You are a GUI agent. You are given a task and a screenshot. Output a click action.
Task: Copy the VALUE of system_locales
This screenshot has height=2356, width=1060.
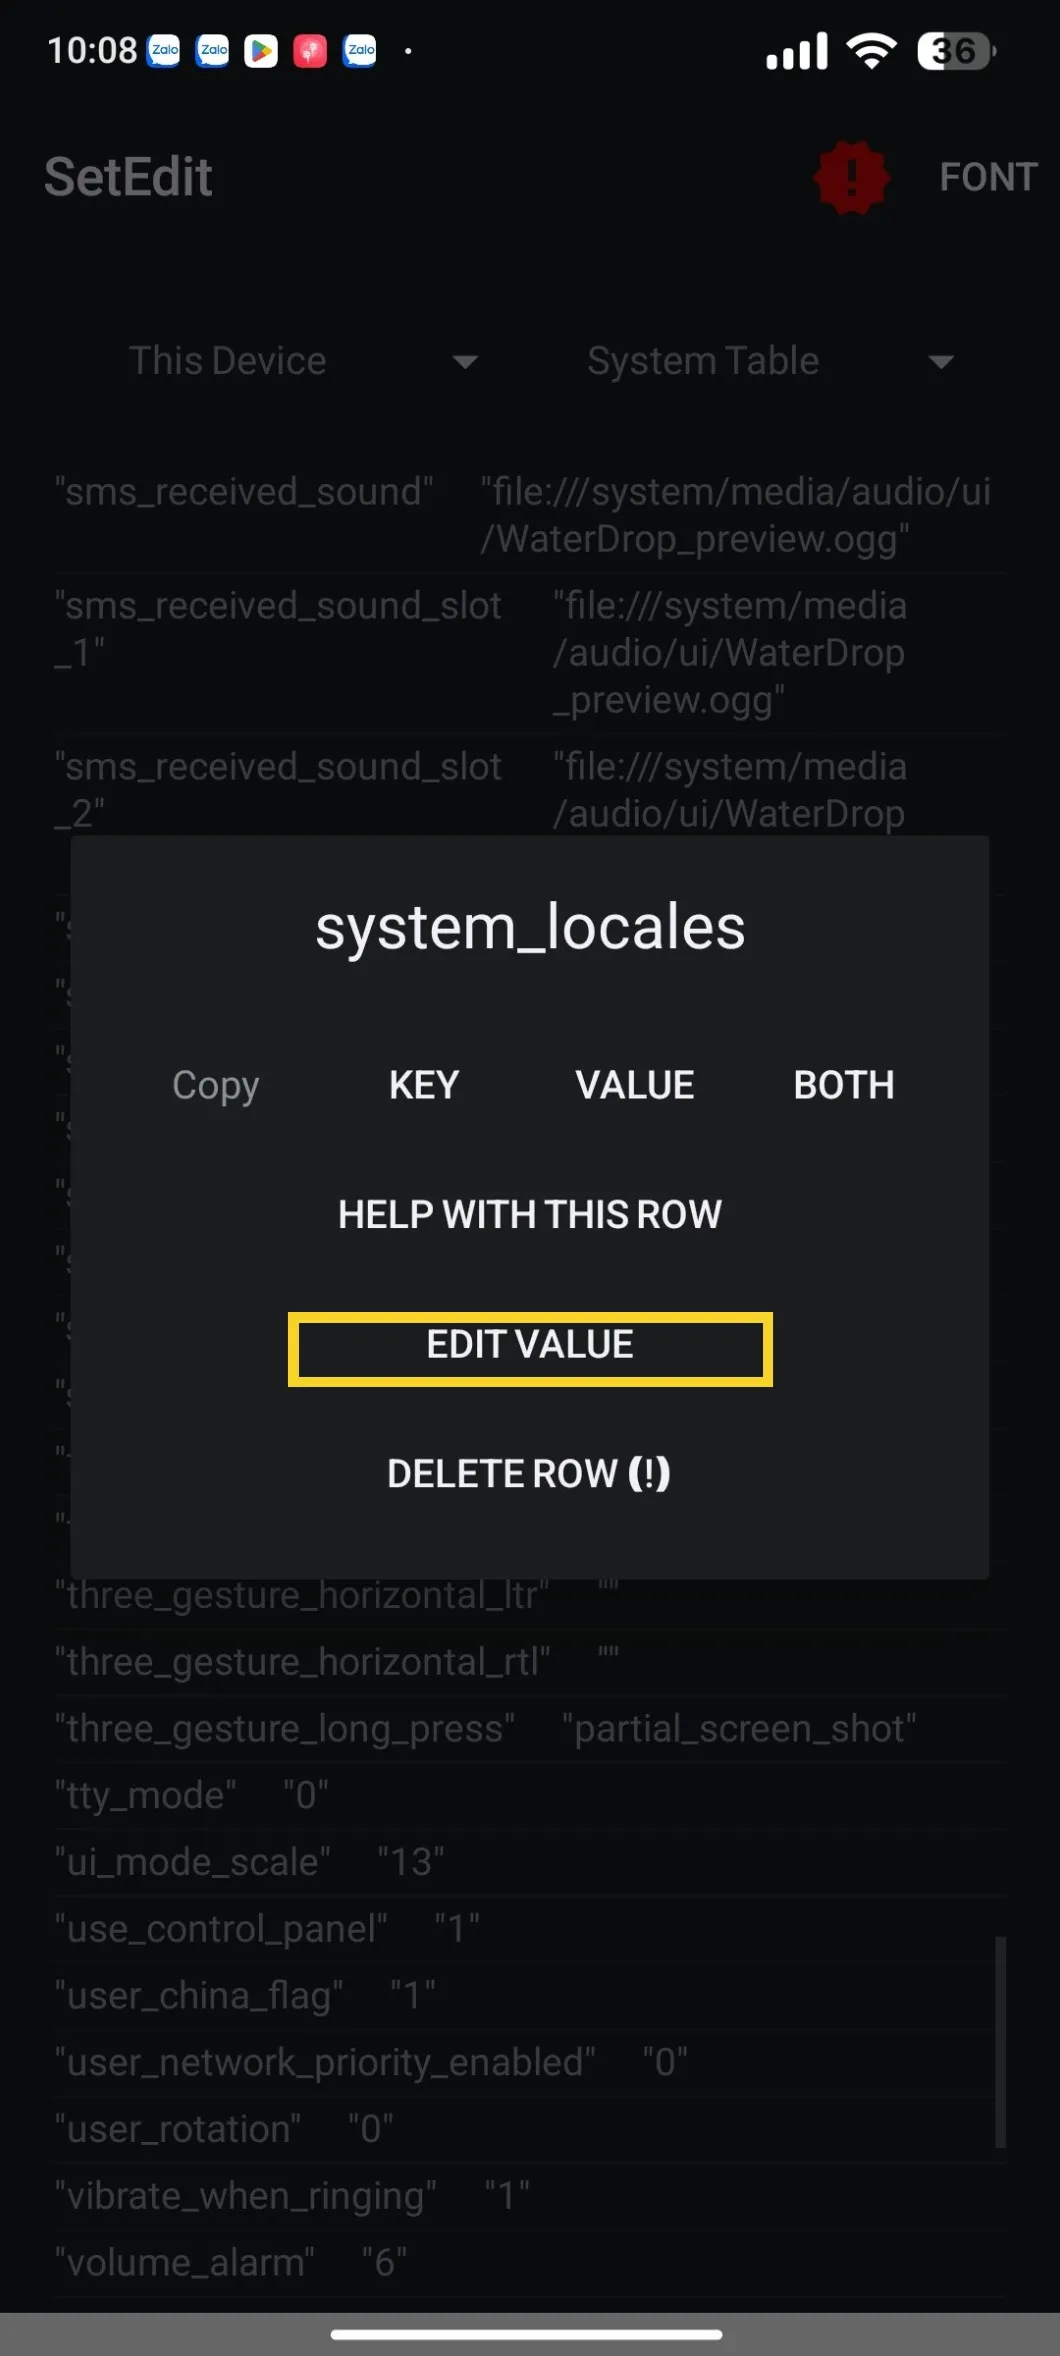pyautogui.click(x=635, y=1085)
